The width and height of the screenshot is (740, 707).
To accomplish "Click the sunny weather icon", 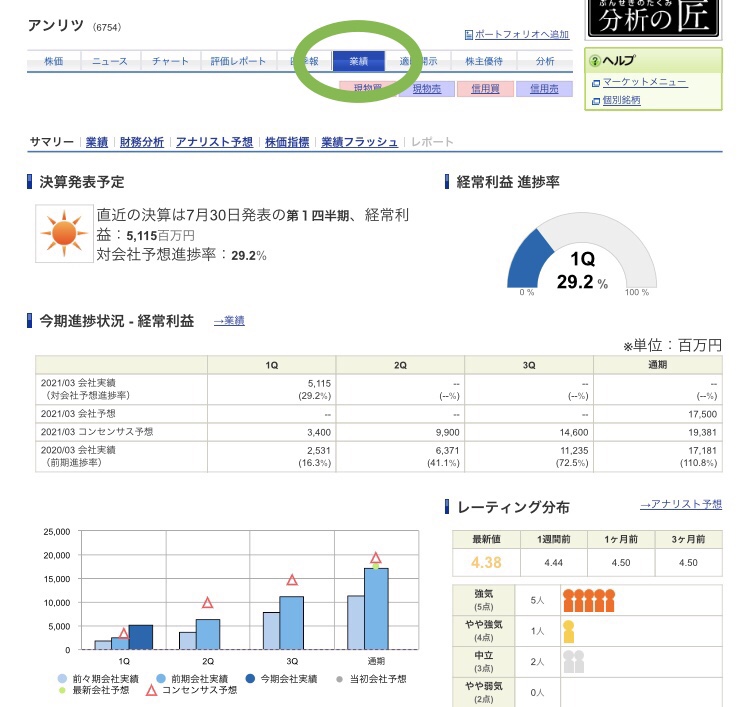I will point(64,233).
